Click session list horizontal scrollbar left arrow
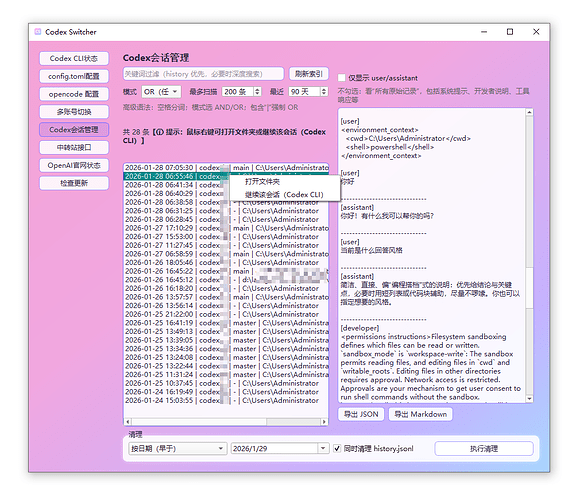The height and width of the screenshot is (499, 580). pyautogui.click(x=128, y=422)
